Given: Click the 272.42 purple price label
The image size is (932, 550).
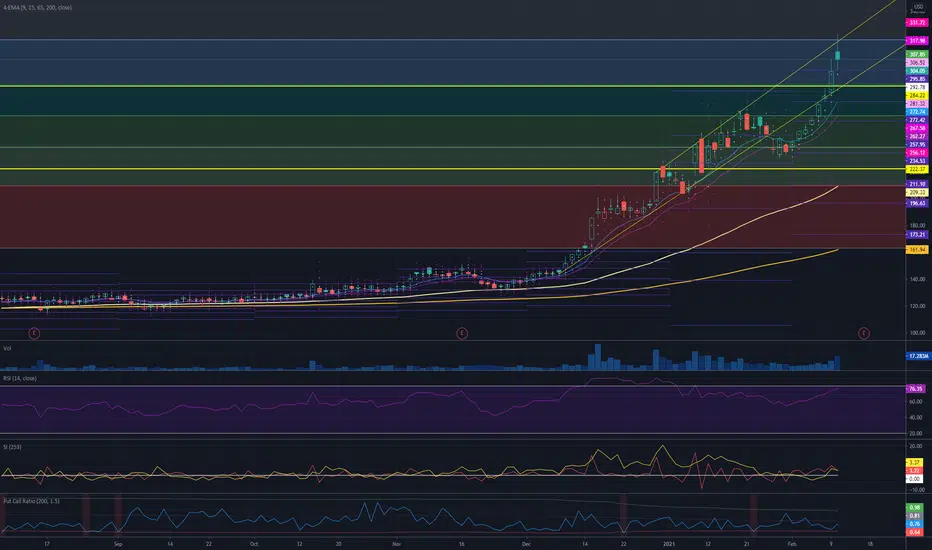Looking at the screenshot, I should click(x=917, y=120).
